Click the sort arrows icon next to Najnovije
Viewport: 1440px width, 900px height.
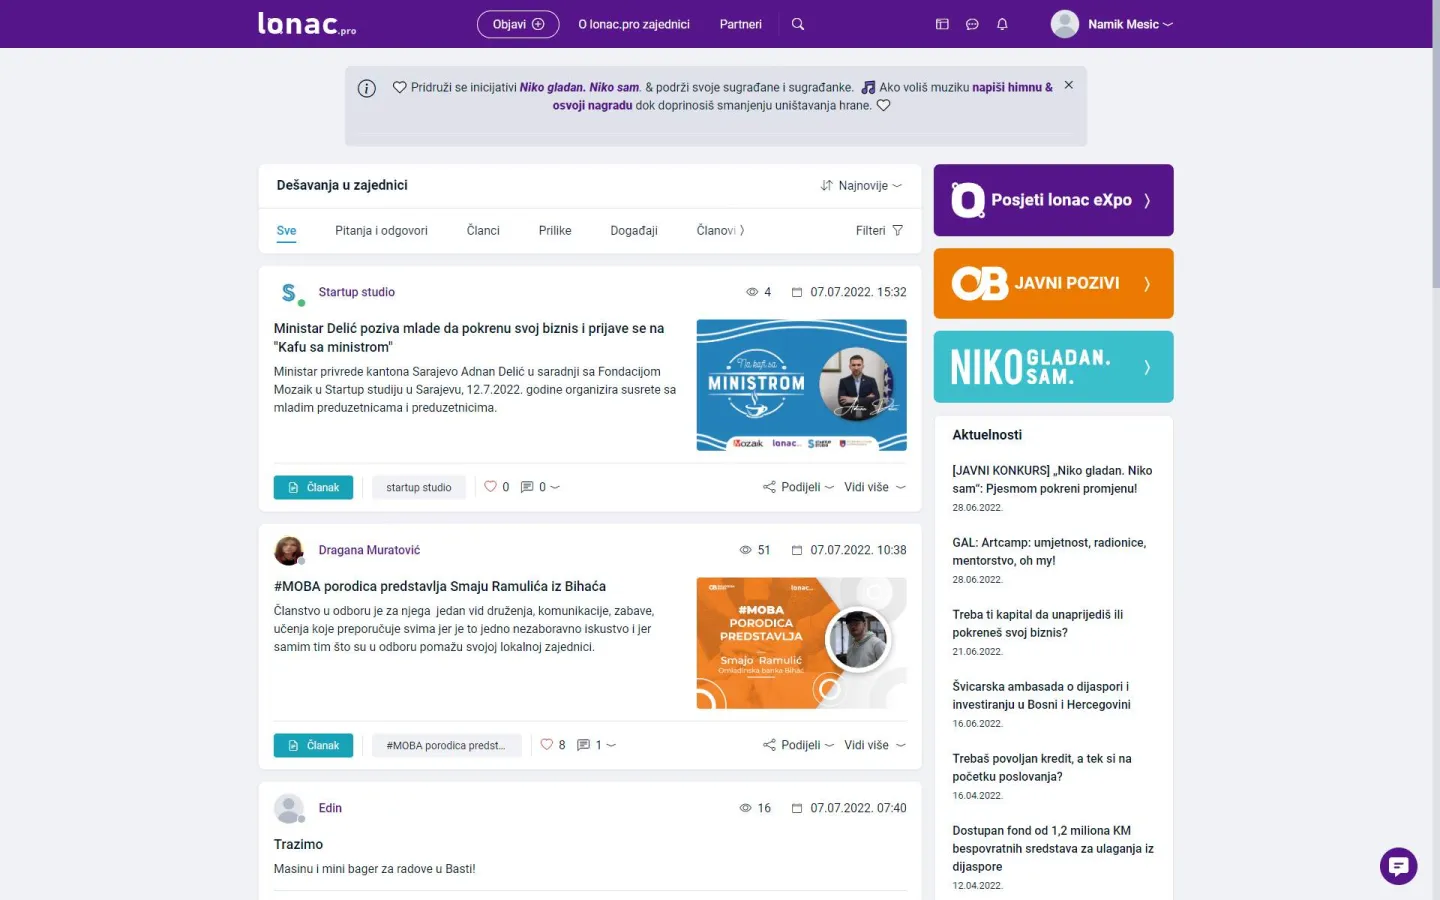click(x=827, y=185)
